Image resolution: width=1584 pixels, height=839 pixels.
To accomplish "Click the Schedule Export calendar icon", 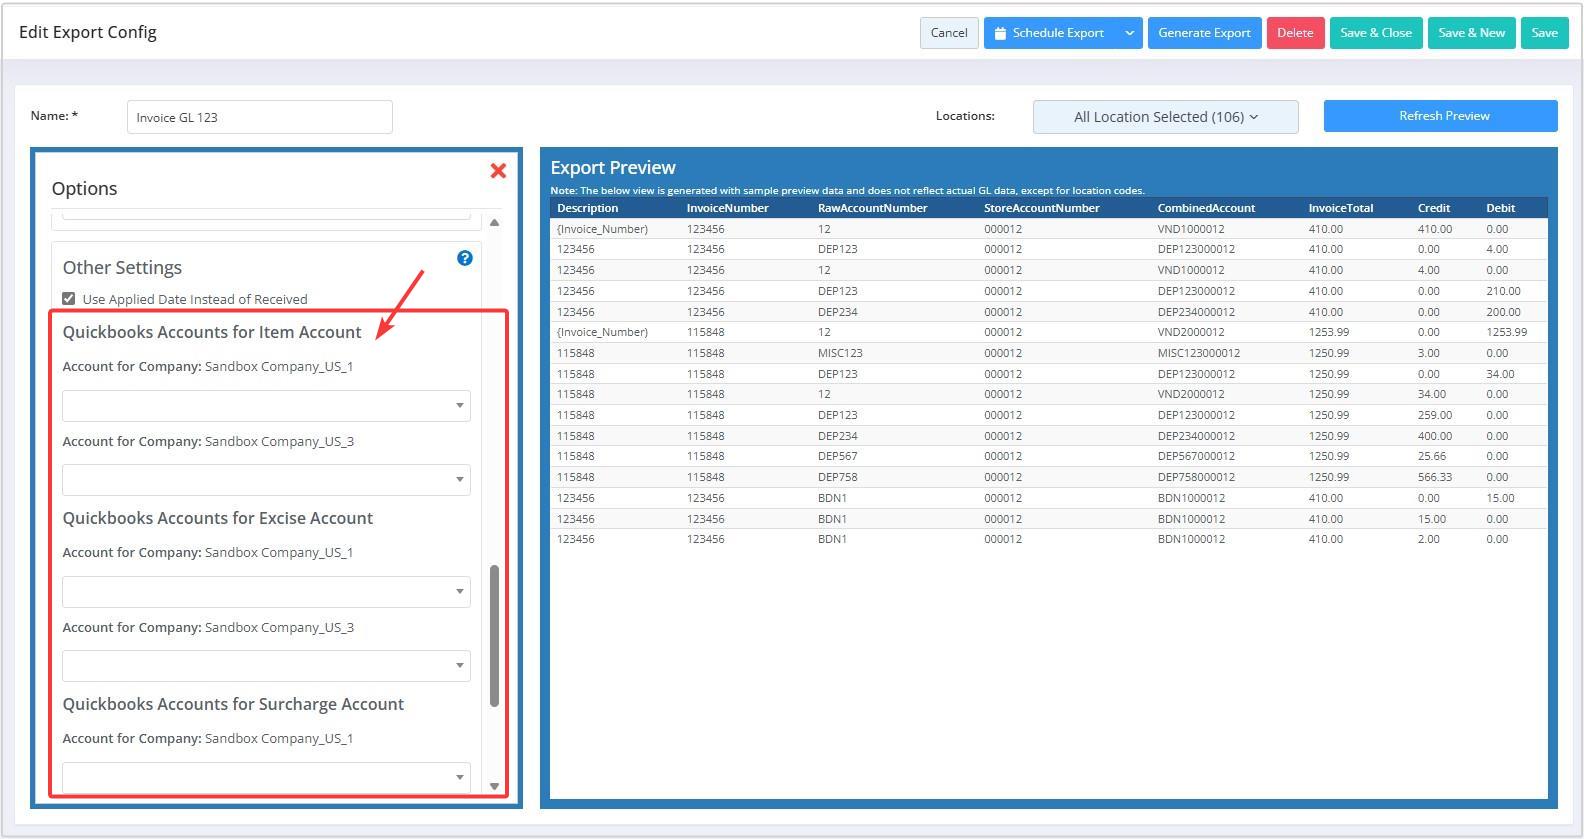I will [1000, 33].
